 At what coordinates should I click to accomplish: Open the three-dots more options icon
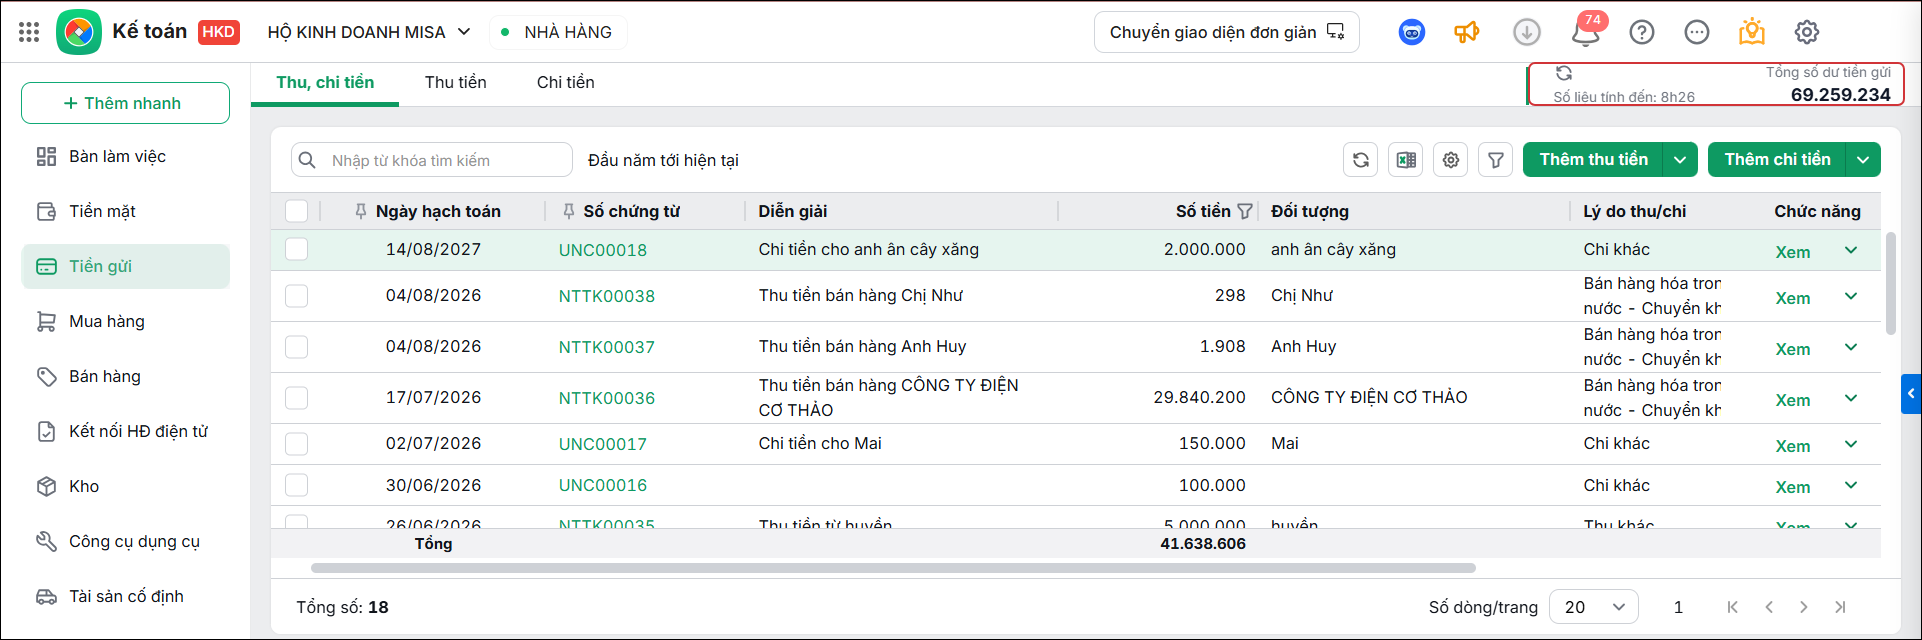click(1697, 32)
